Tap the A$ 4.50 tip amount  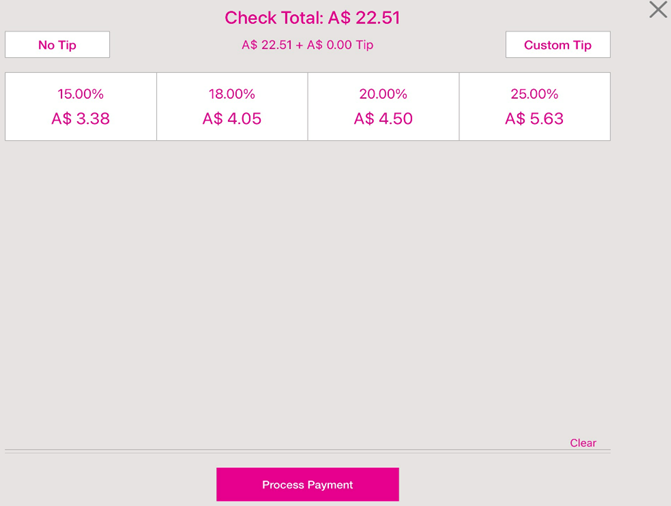pos(383,119)
